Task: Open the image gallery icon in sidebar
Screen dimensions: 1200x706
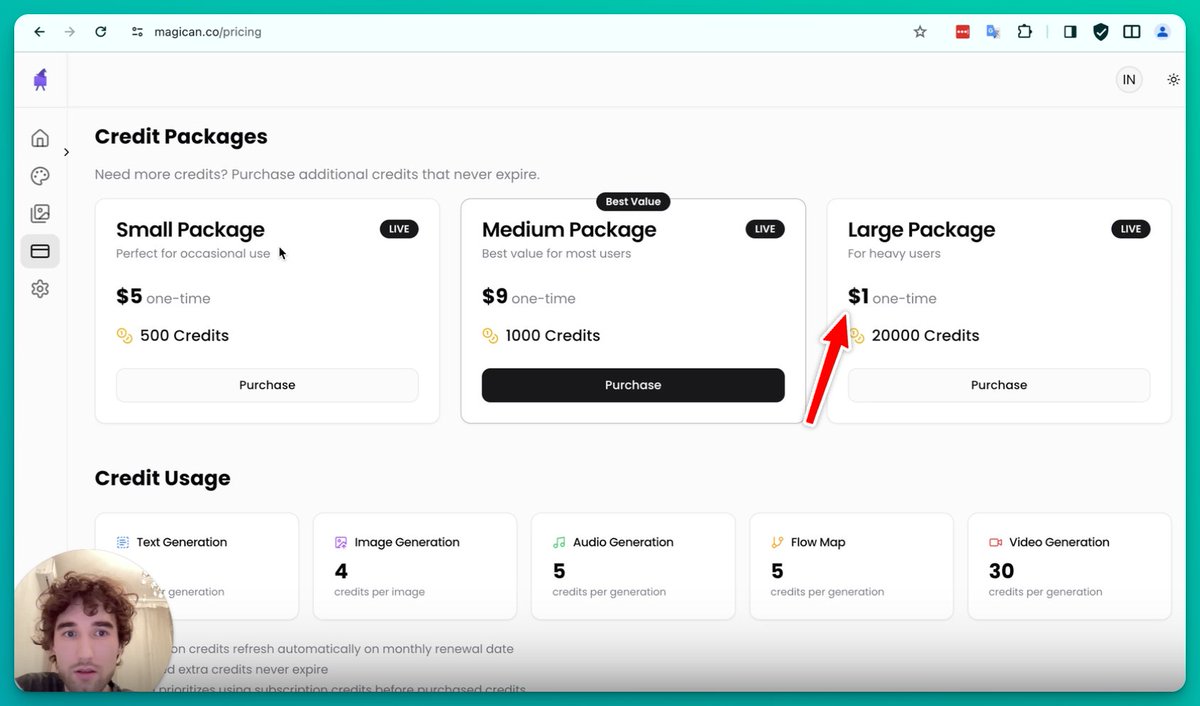Action: (x=40, y=213)
